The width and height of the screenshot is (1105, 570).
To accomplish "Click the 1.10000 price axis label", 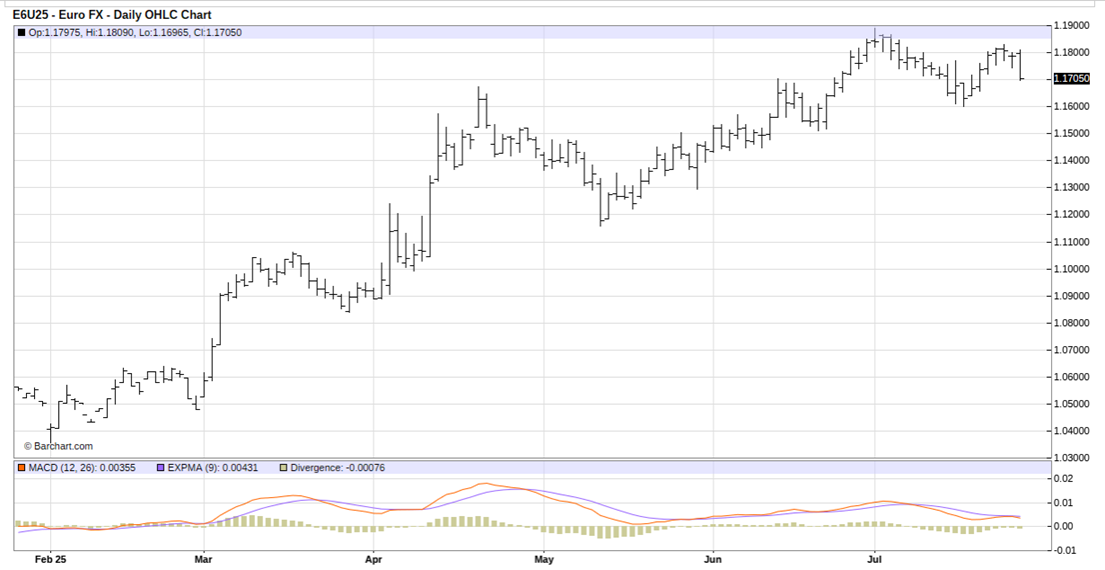I will coord(1071,268).
